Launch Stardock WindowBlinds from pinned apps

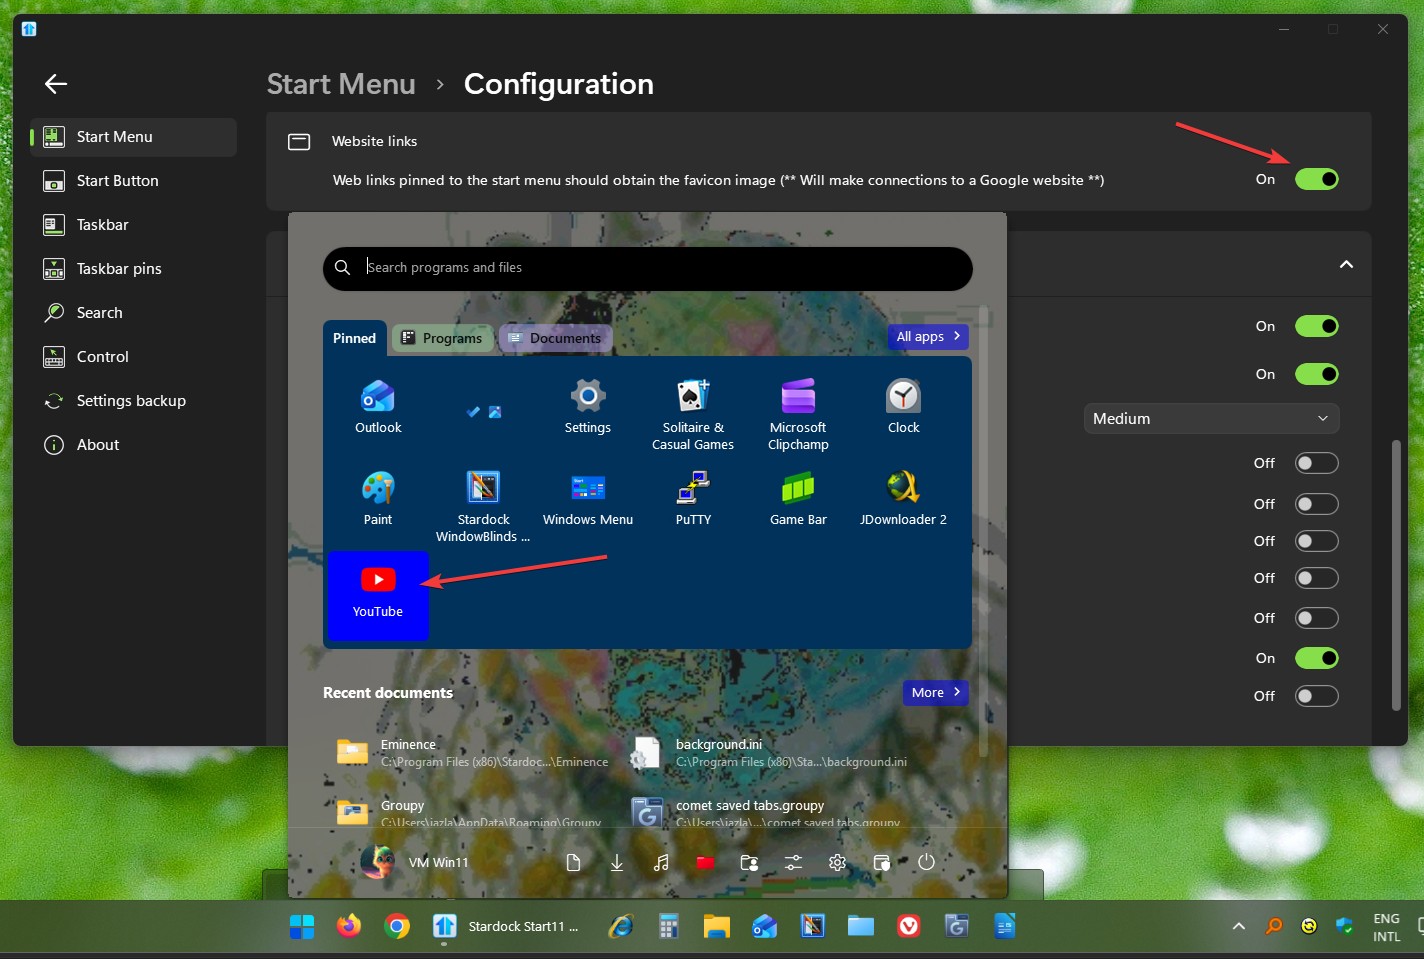pyautogui.click(x=483, y=505)
